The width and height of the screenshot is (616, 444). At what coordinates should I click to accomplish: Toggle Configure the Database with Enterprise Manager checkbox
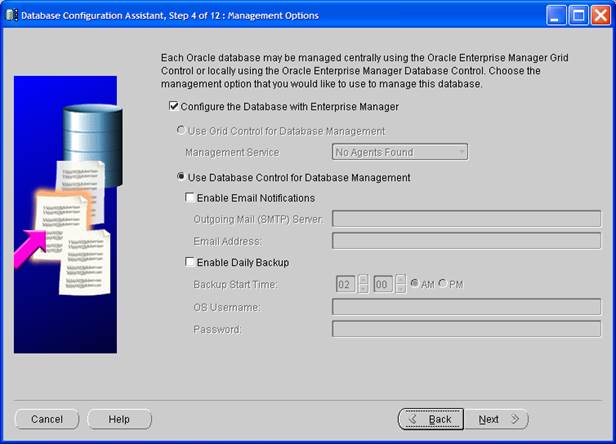click(x=174, y=106)
